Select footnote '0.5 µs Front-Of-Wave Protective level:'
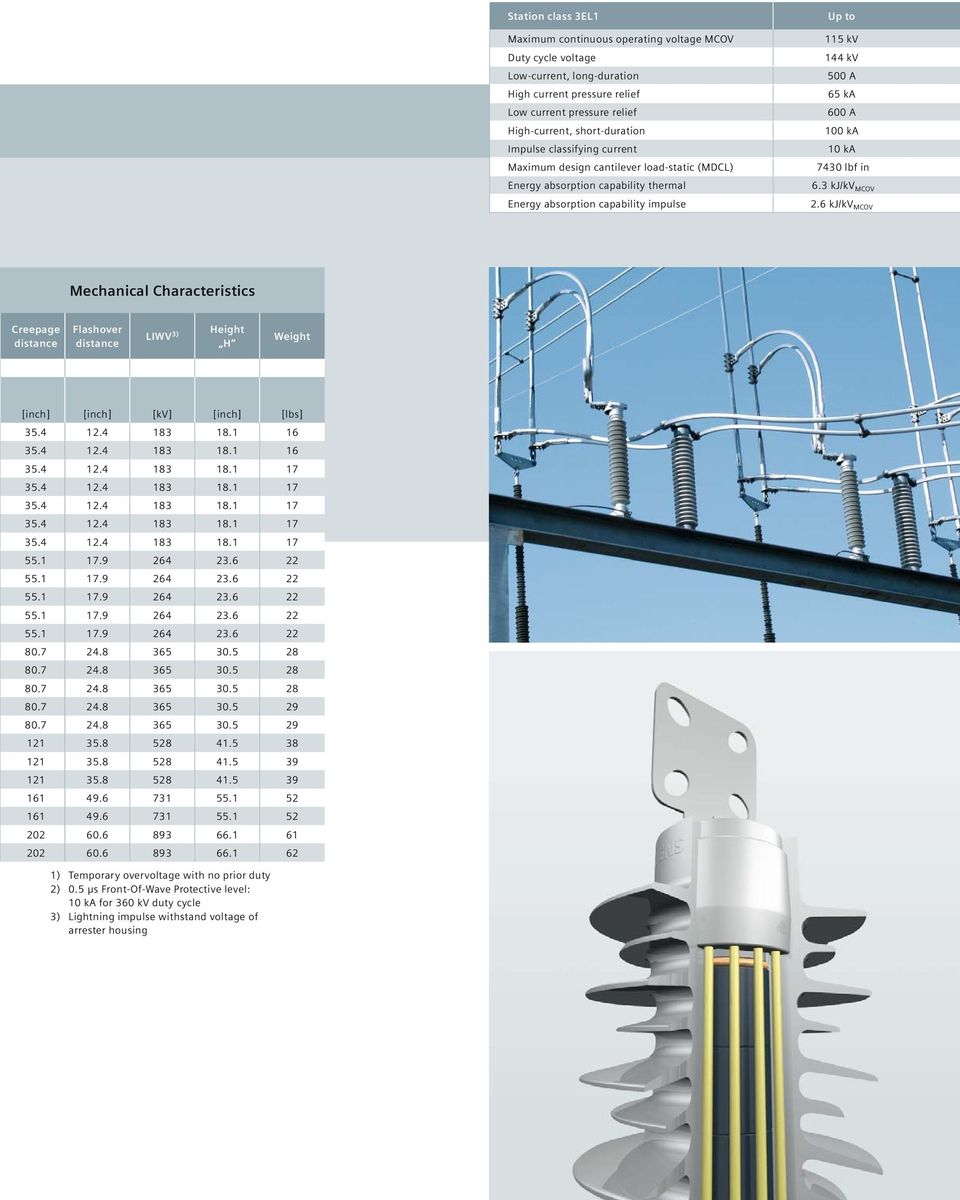The height and width of the screenshot is (1200, 960). (x=159, y=889)
